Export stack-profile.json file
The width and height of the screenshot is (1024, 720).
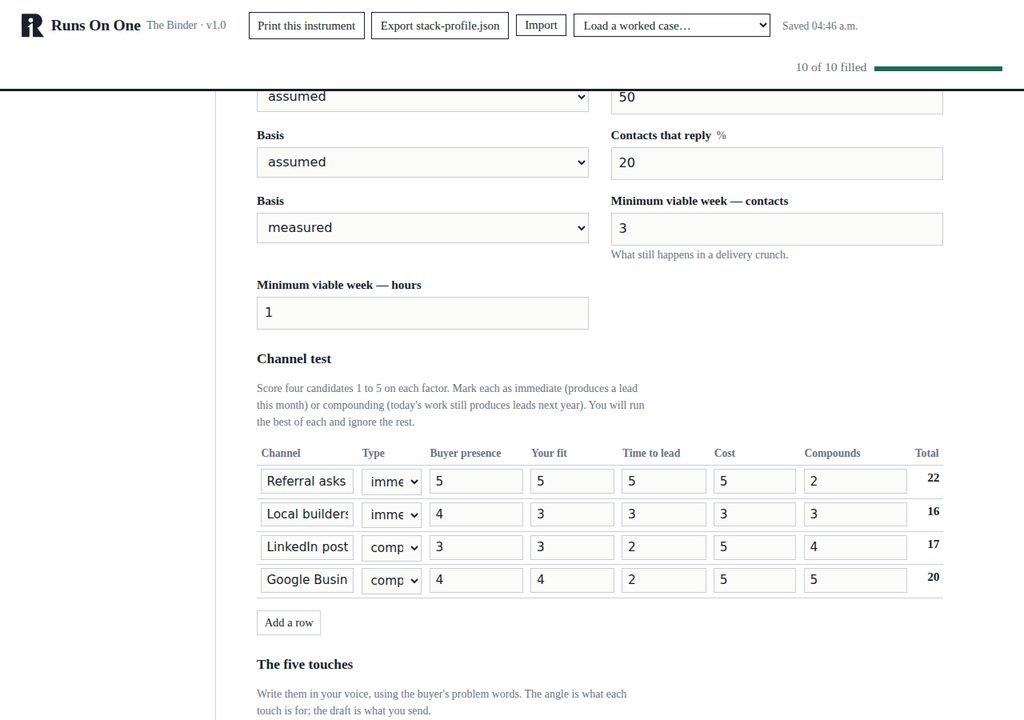click(x=440, y=25)
